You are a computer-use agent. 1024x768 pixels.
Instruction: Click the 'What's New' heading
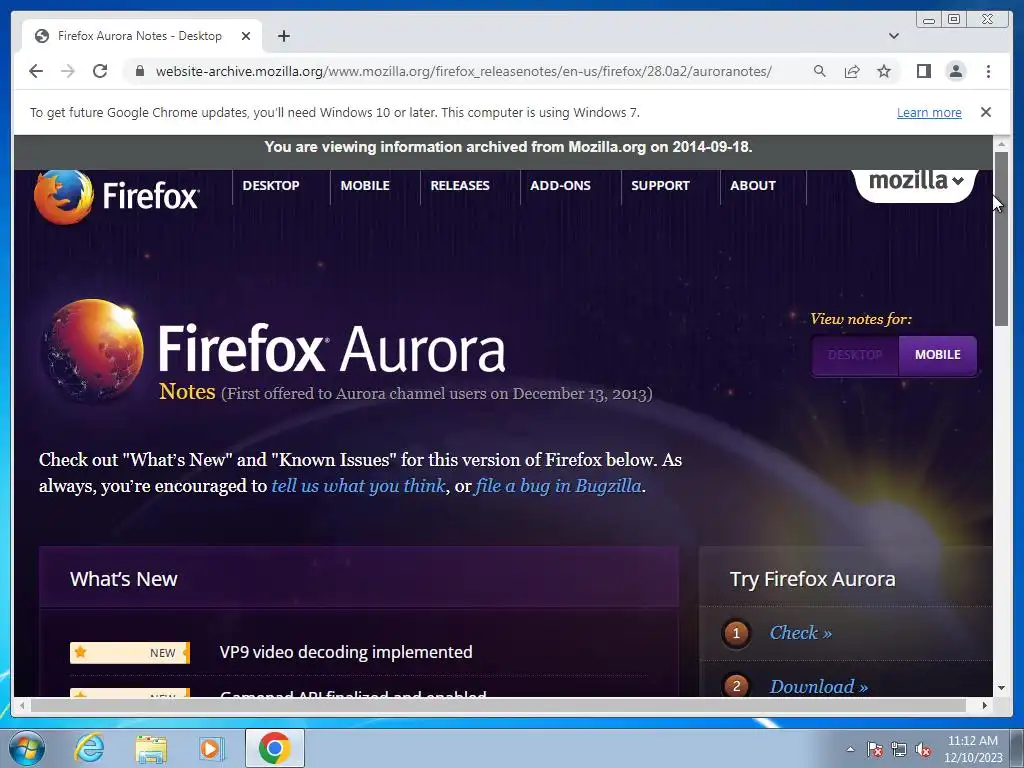click(123, 579)
